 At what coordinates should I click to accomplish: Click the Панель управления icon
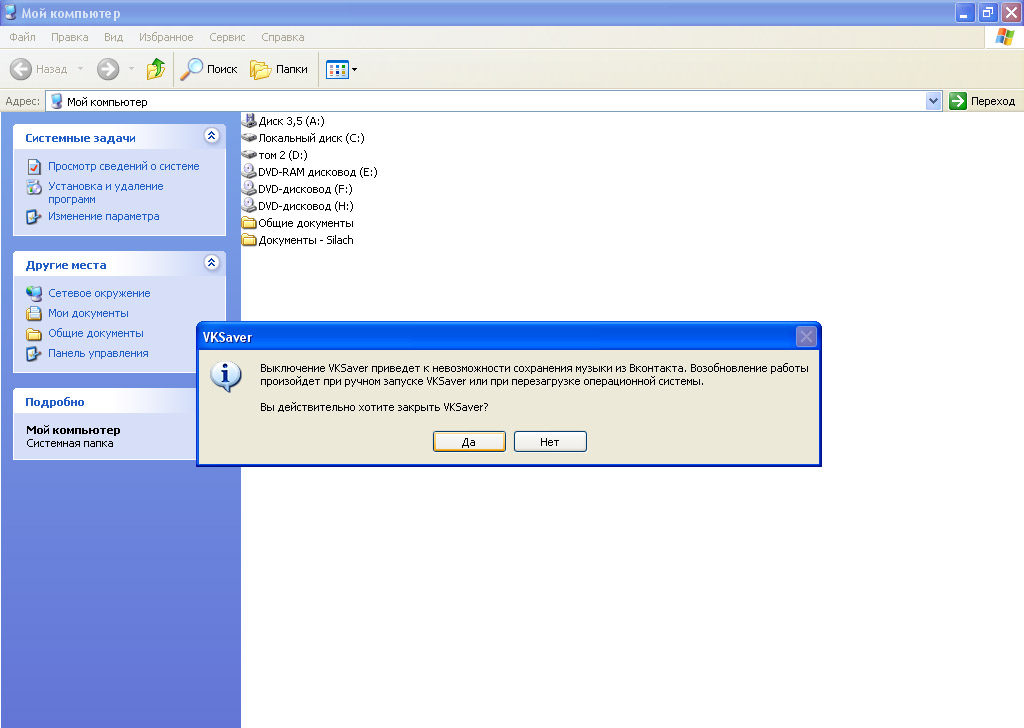click(x=34, y=354)
